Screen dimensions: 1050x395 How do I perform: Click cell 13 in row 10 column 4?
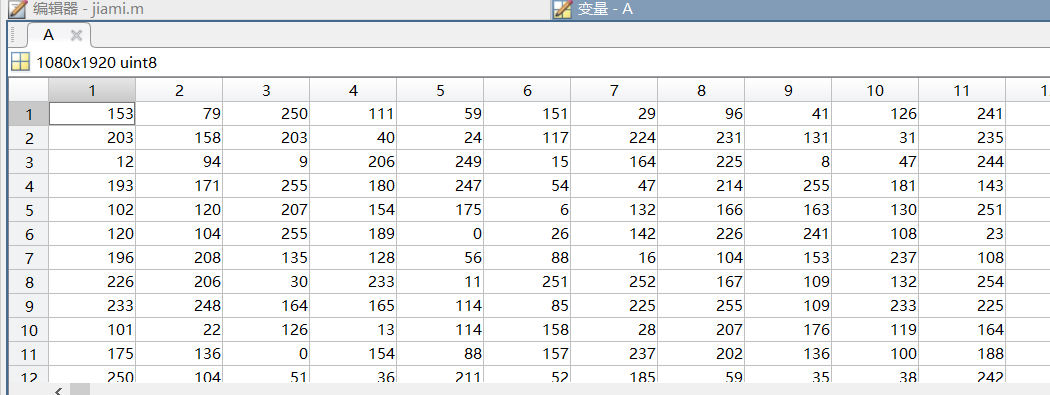pos(354,330)
